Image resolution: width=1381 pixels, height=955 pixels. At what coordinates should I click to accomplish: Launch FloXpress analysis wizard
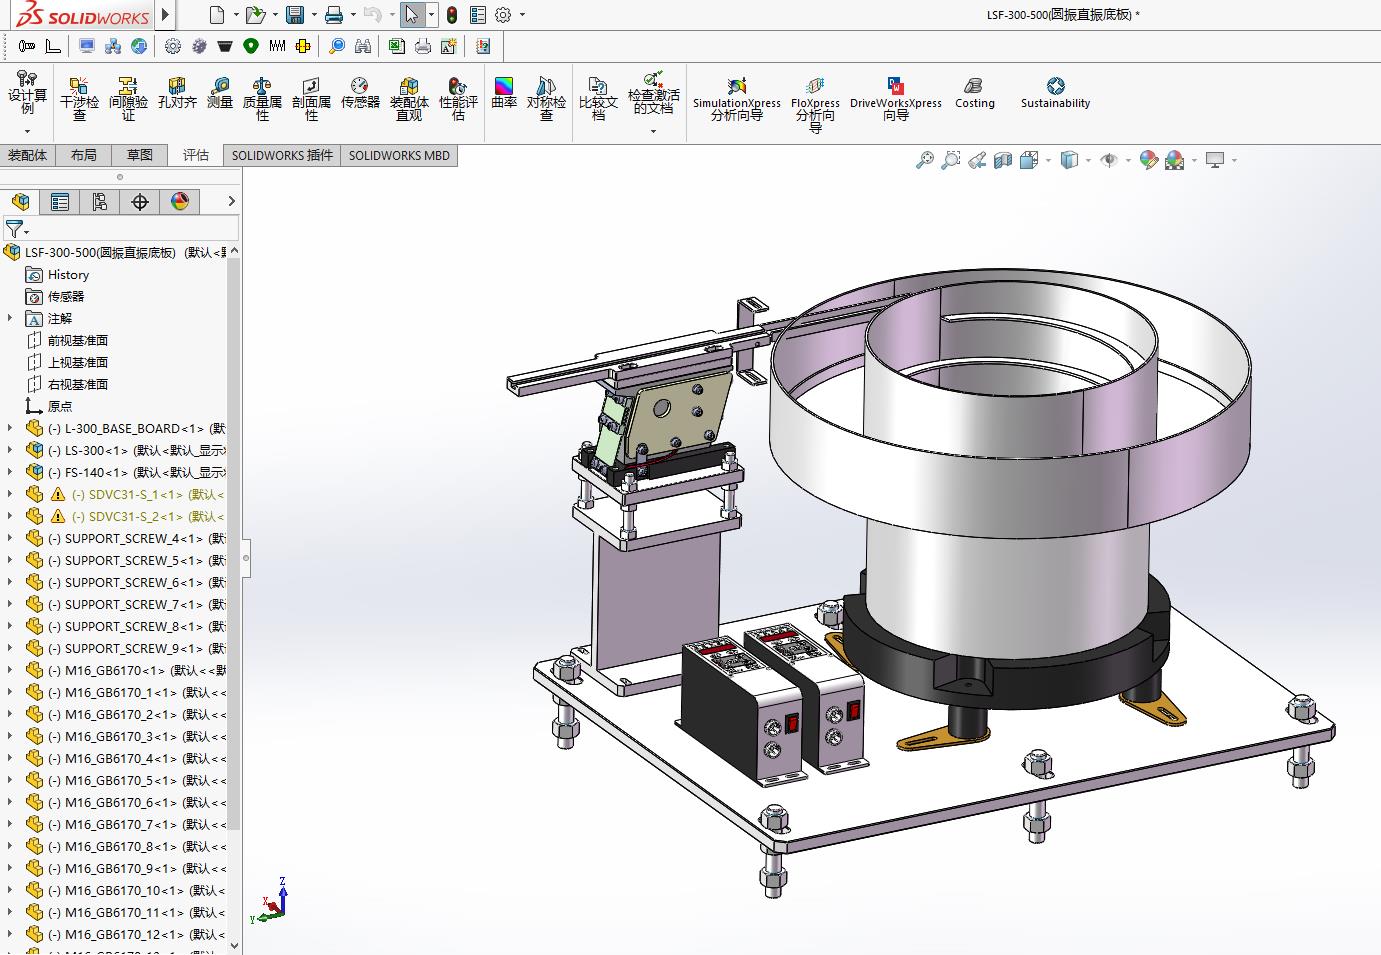click(815, 104)
